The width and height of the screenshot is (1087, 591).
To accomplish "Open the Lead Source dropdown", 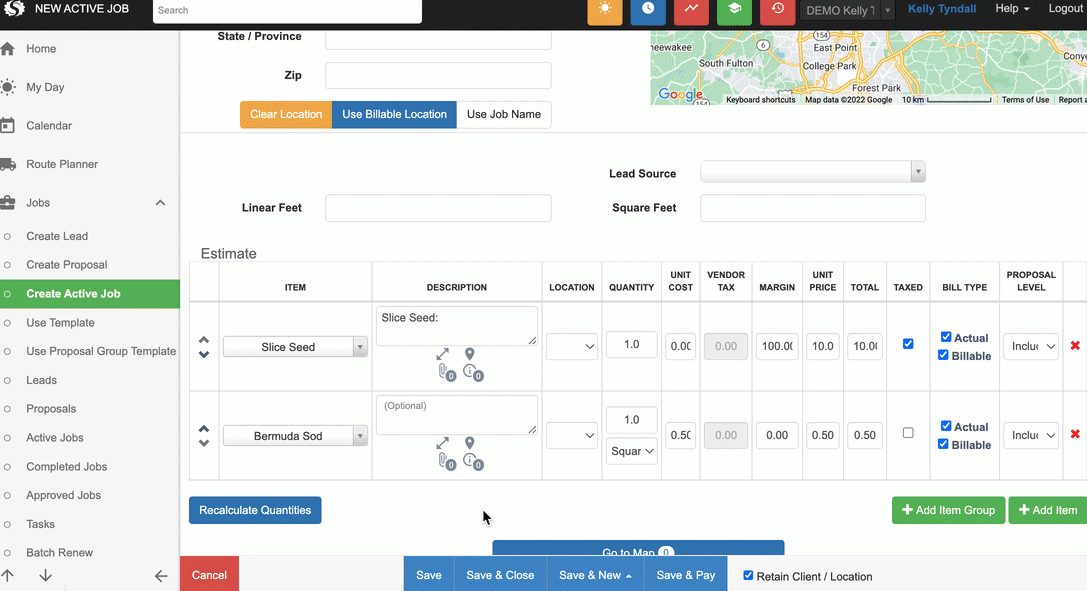I will click(x=812, y=173).
